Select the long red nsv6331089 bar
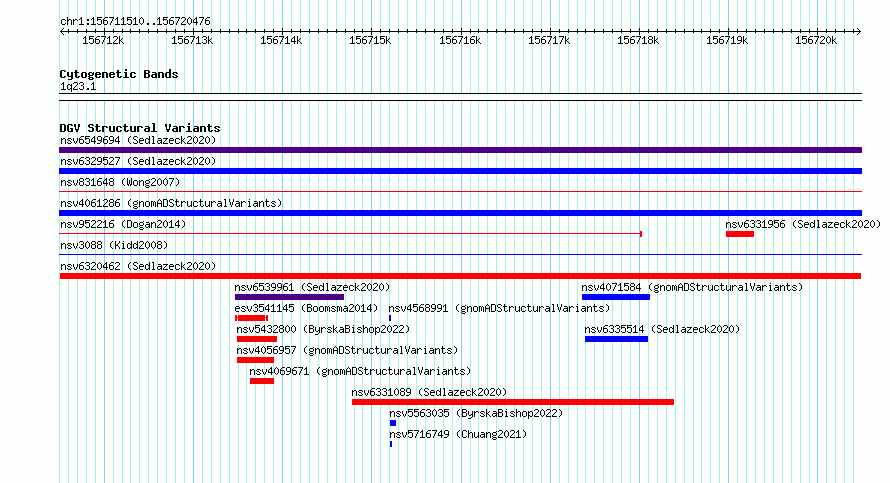This screenshot has height=483, width=890. click(x=513, y=402)
